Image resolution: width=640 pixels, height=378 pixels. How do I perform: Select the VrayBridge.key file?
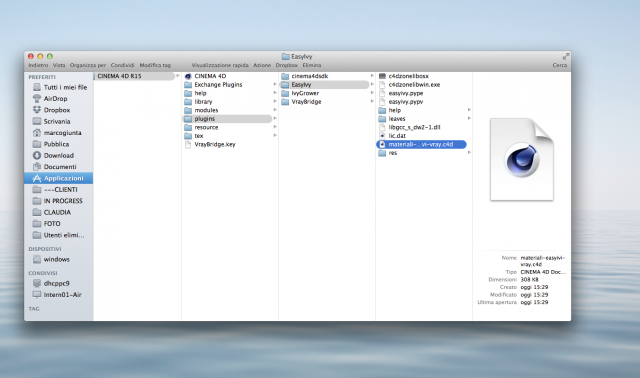(210, 145)
